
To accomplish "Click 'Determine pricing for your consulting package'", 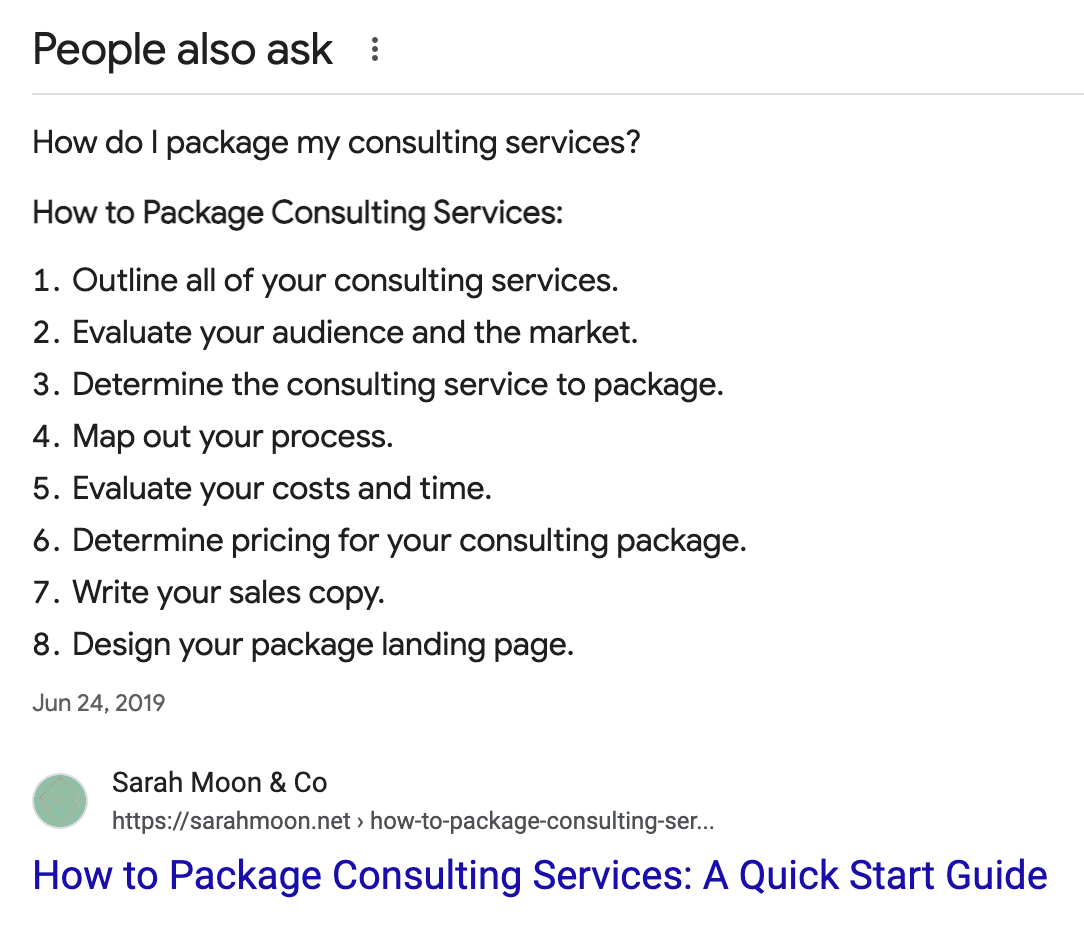I will tap(409, 540).
